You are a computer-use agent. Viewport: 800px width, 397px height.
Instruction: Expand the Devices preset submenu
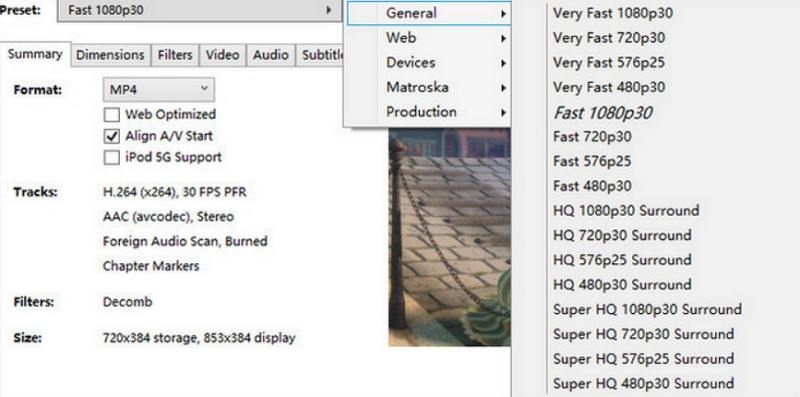click(x=428, y=63)
